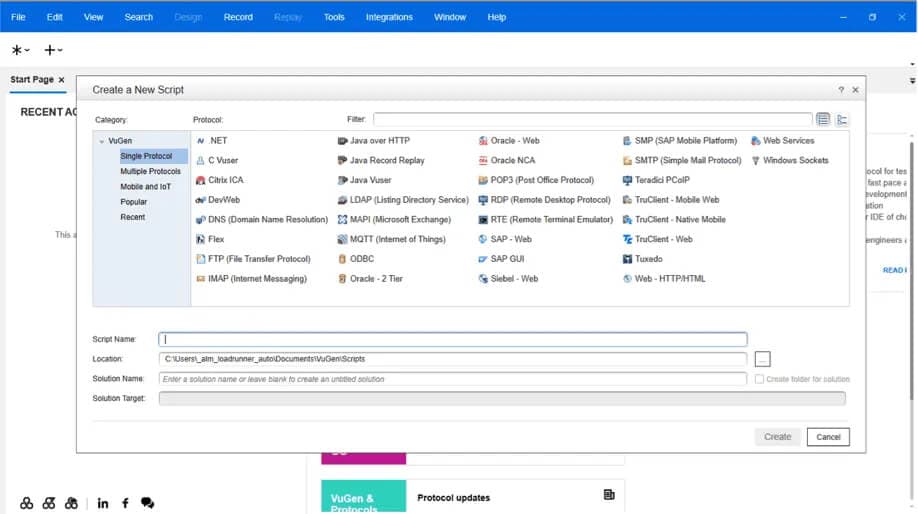
Task: Select the Oracle NCA protocol icon
Action: [483, 160]
